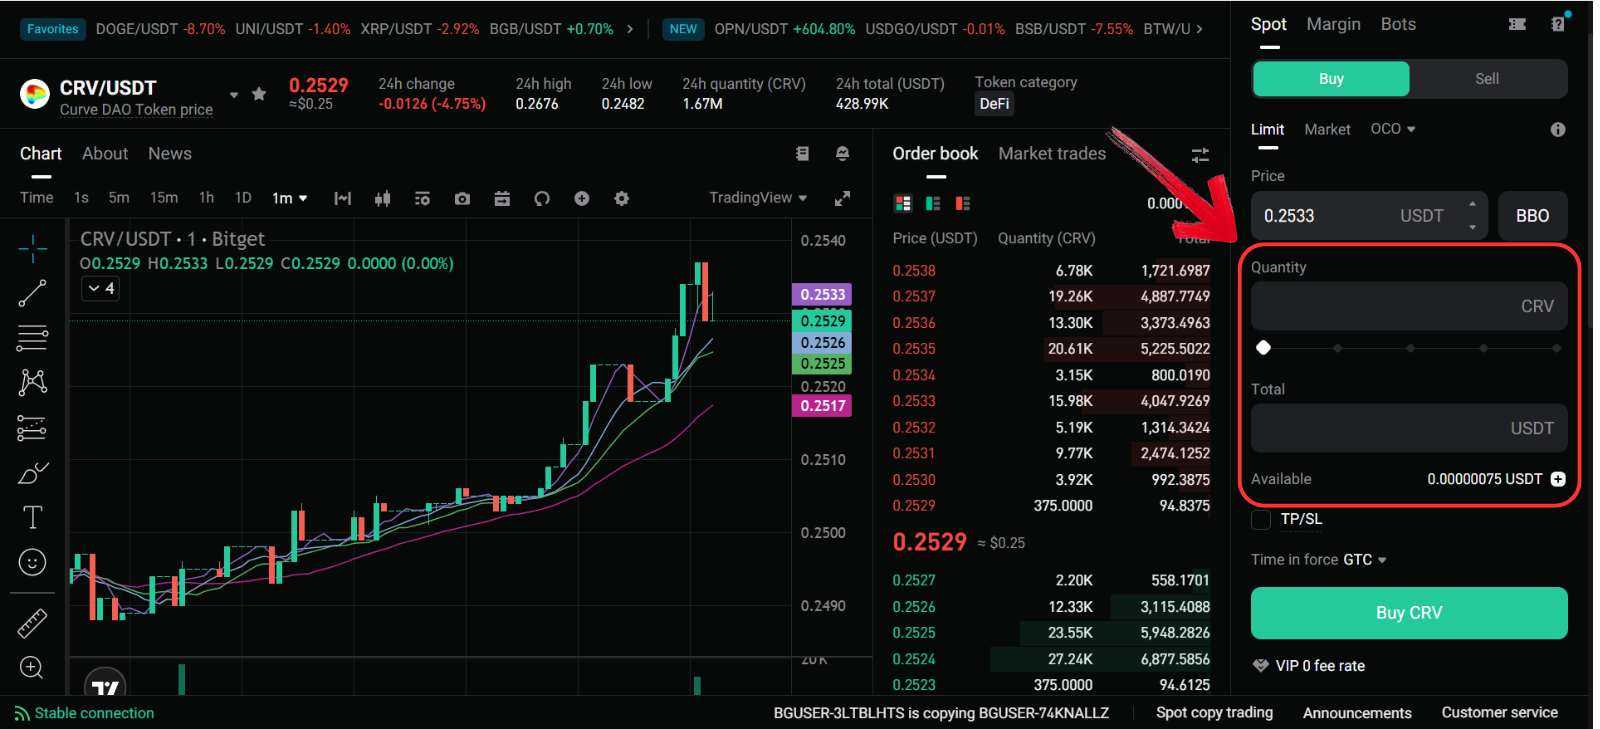The image size is (1600, 729).
Task: Open the help question icon with dot
Action: click(x=1559, y=22)
